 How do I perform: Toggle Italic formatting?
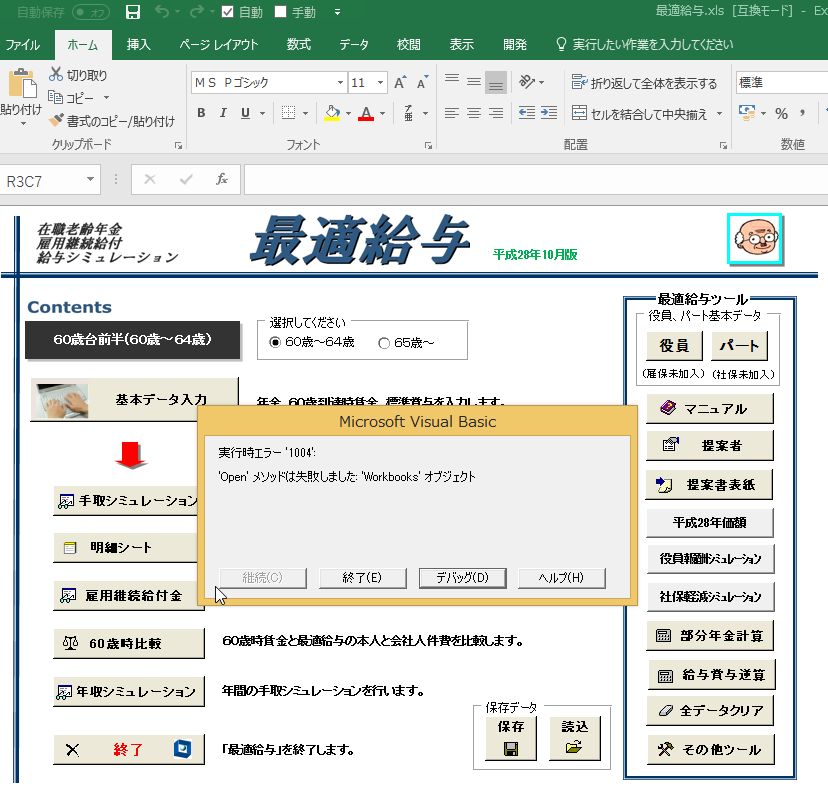click(x=223, y=113)
